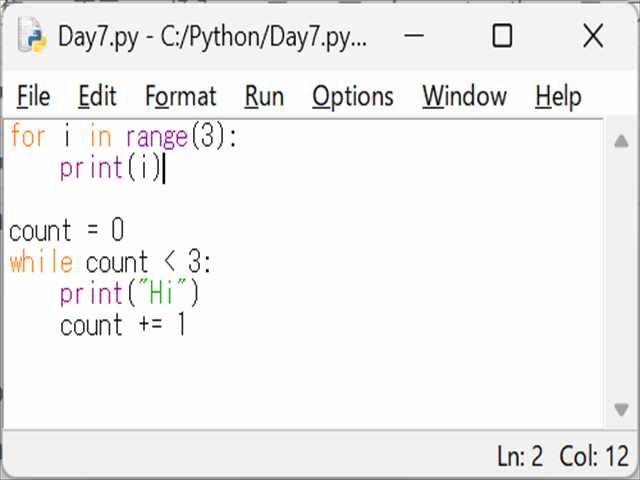Click the scrollbar down arrow
The image size is (640, 480).
pyautogui.click(x=621, y=409)
